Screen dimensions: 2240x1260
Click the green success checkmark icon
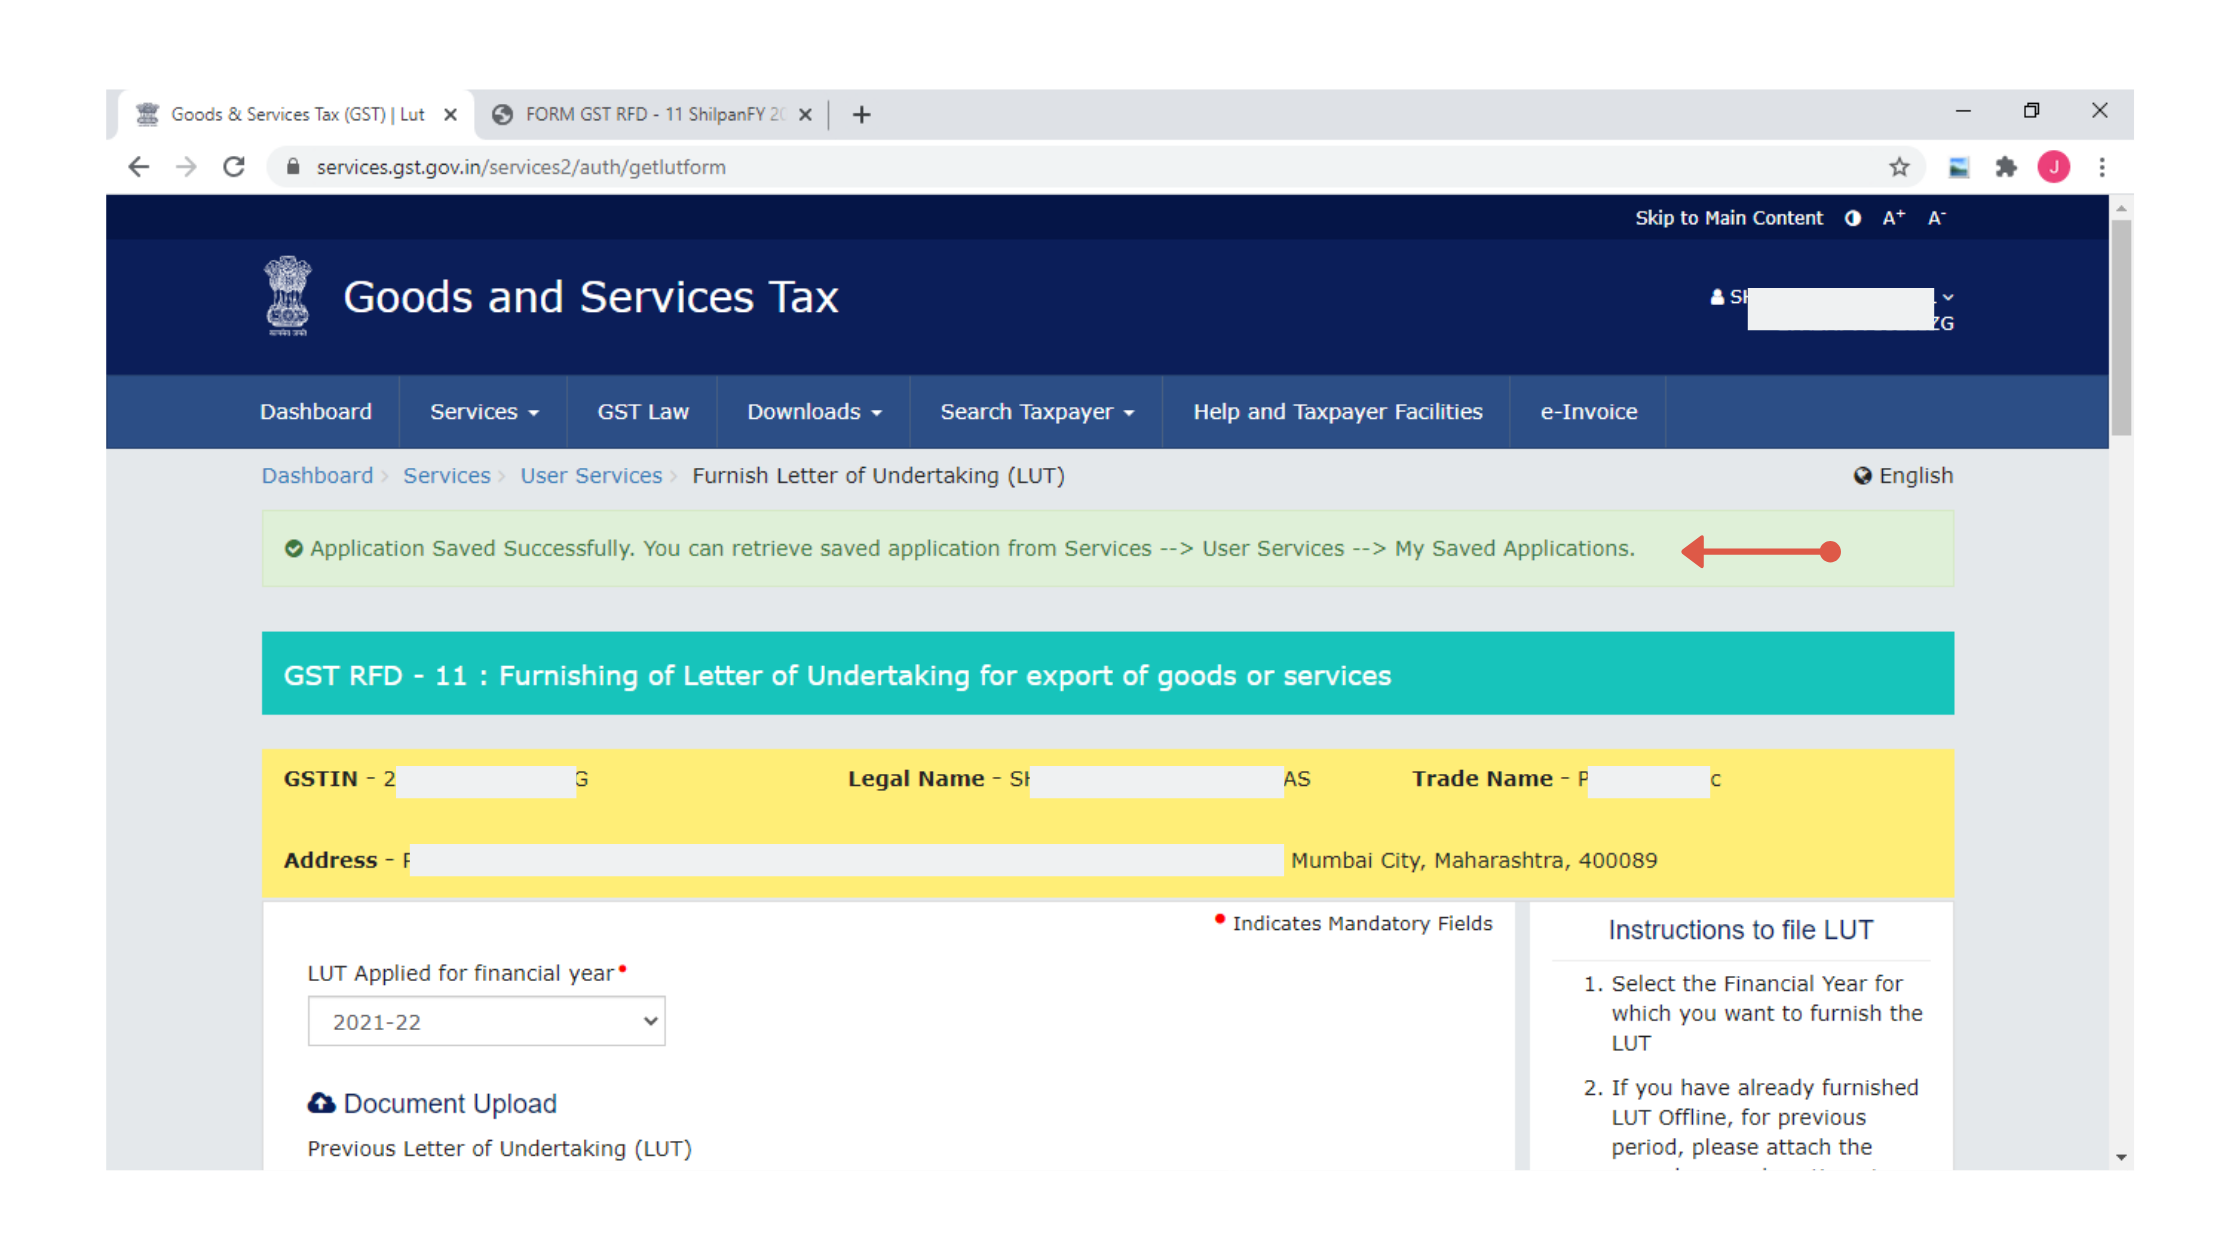[293, 549]
